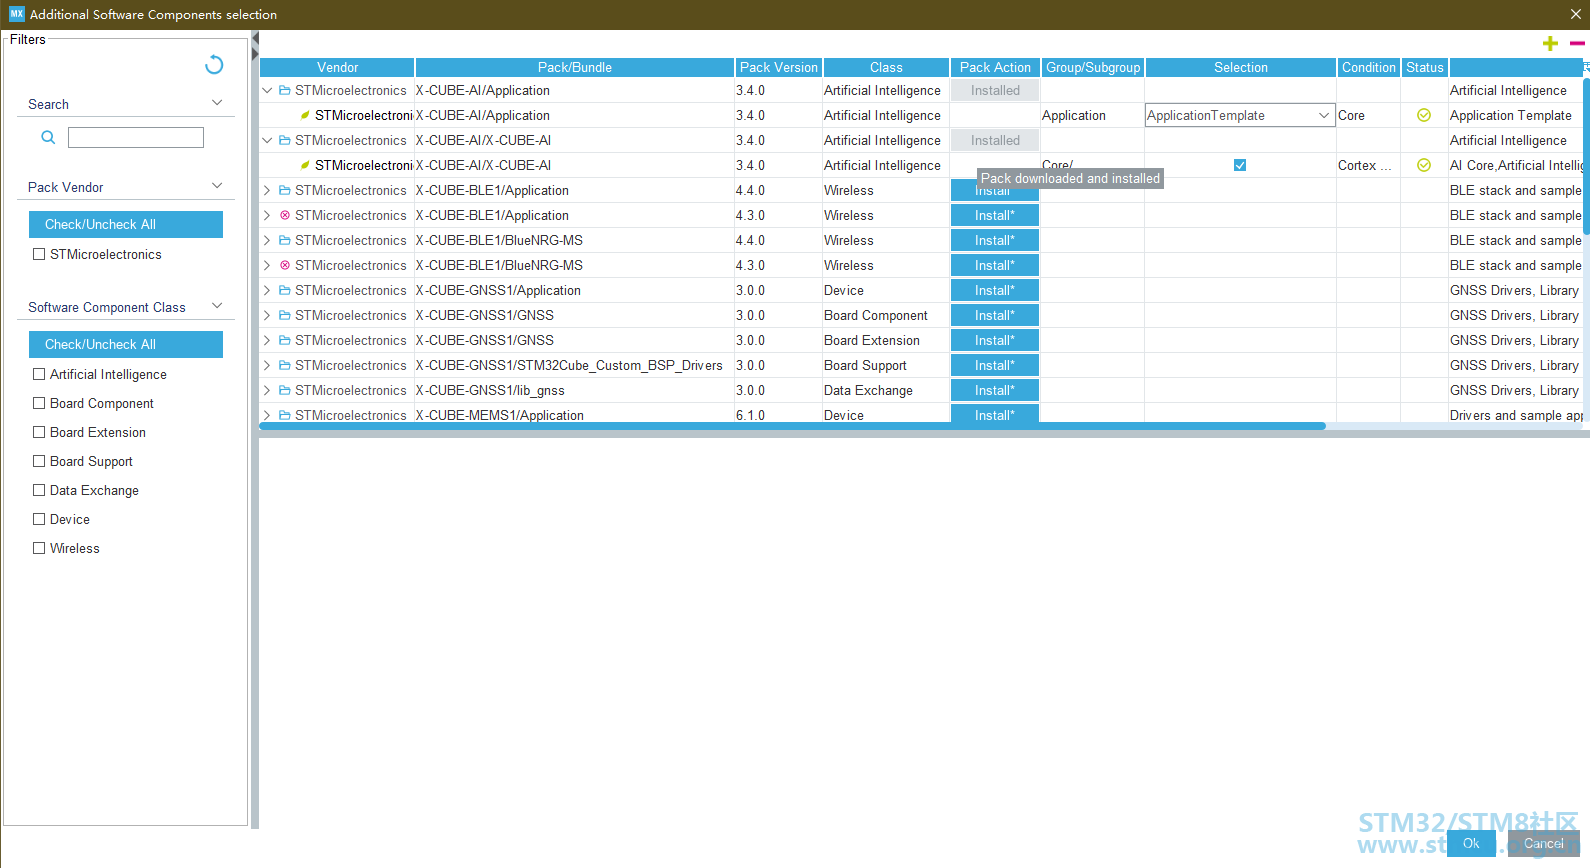
Task: Click the green status check for Cortex row
Action: [1424, 165]
